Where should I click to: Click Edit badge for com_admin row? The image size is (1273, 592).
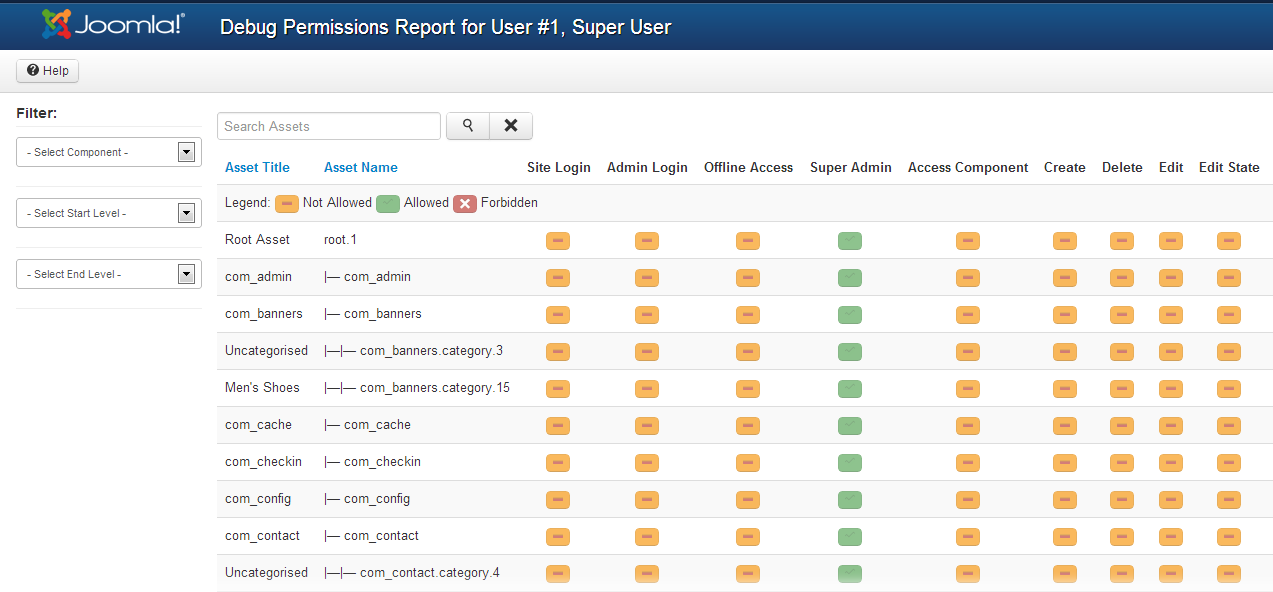point(1171,278)
